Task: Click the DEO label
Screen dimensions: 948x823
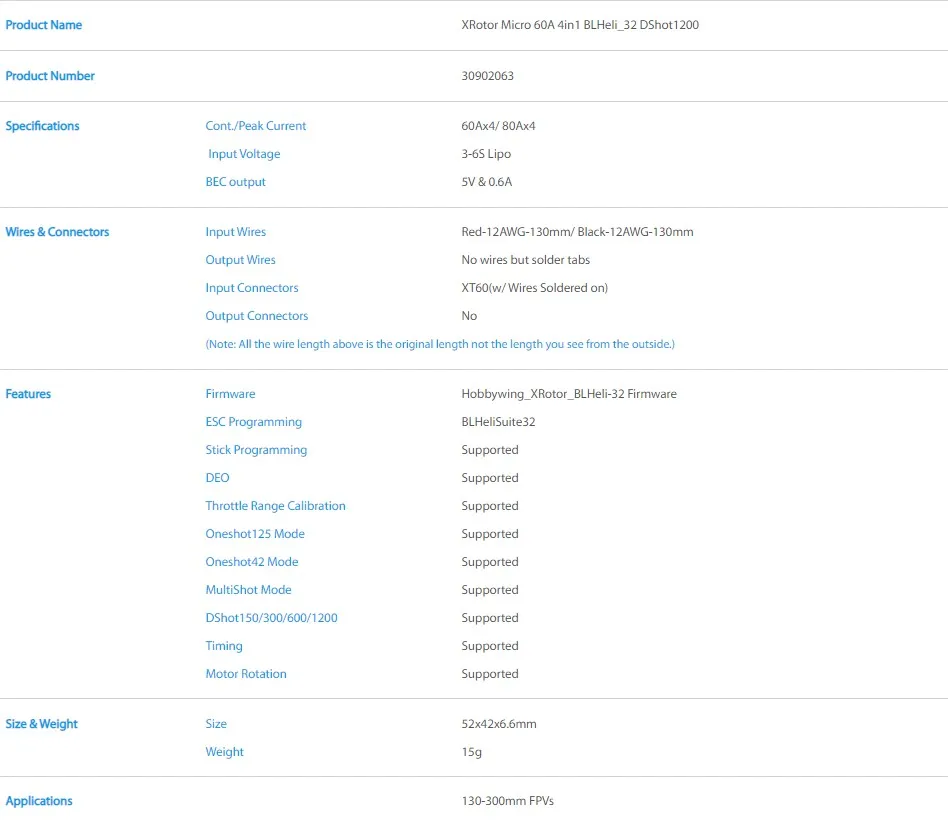Action: 218,478
